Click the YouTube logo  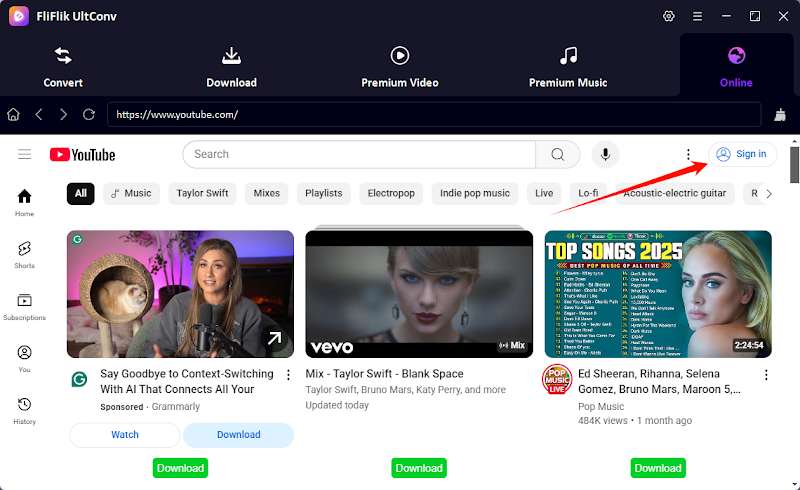pos(83,155)
